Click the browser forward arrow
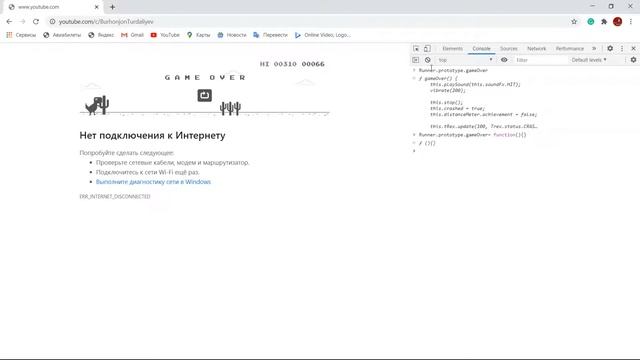640x360 pixels. click(x=22, y=22)
